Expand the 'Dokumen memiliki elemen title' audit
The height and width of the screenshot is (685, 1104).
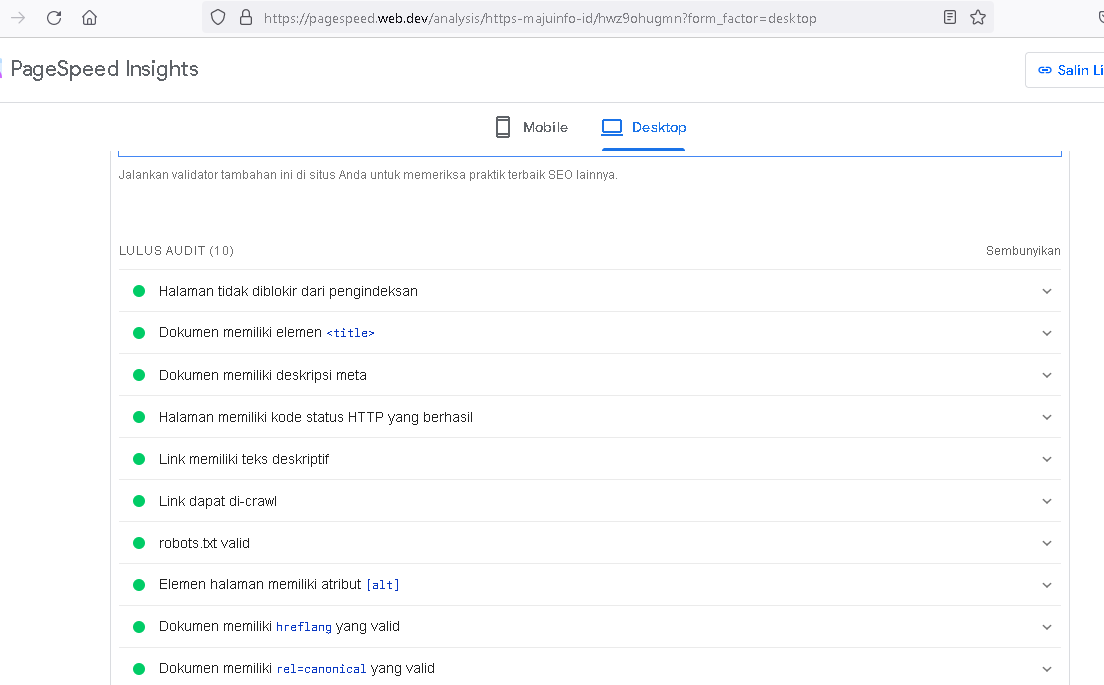coord(1046,333)
